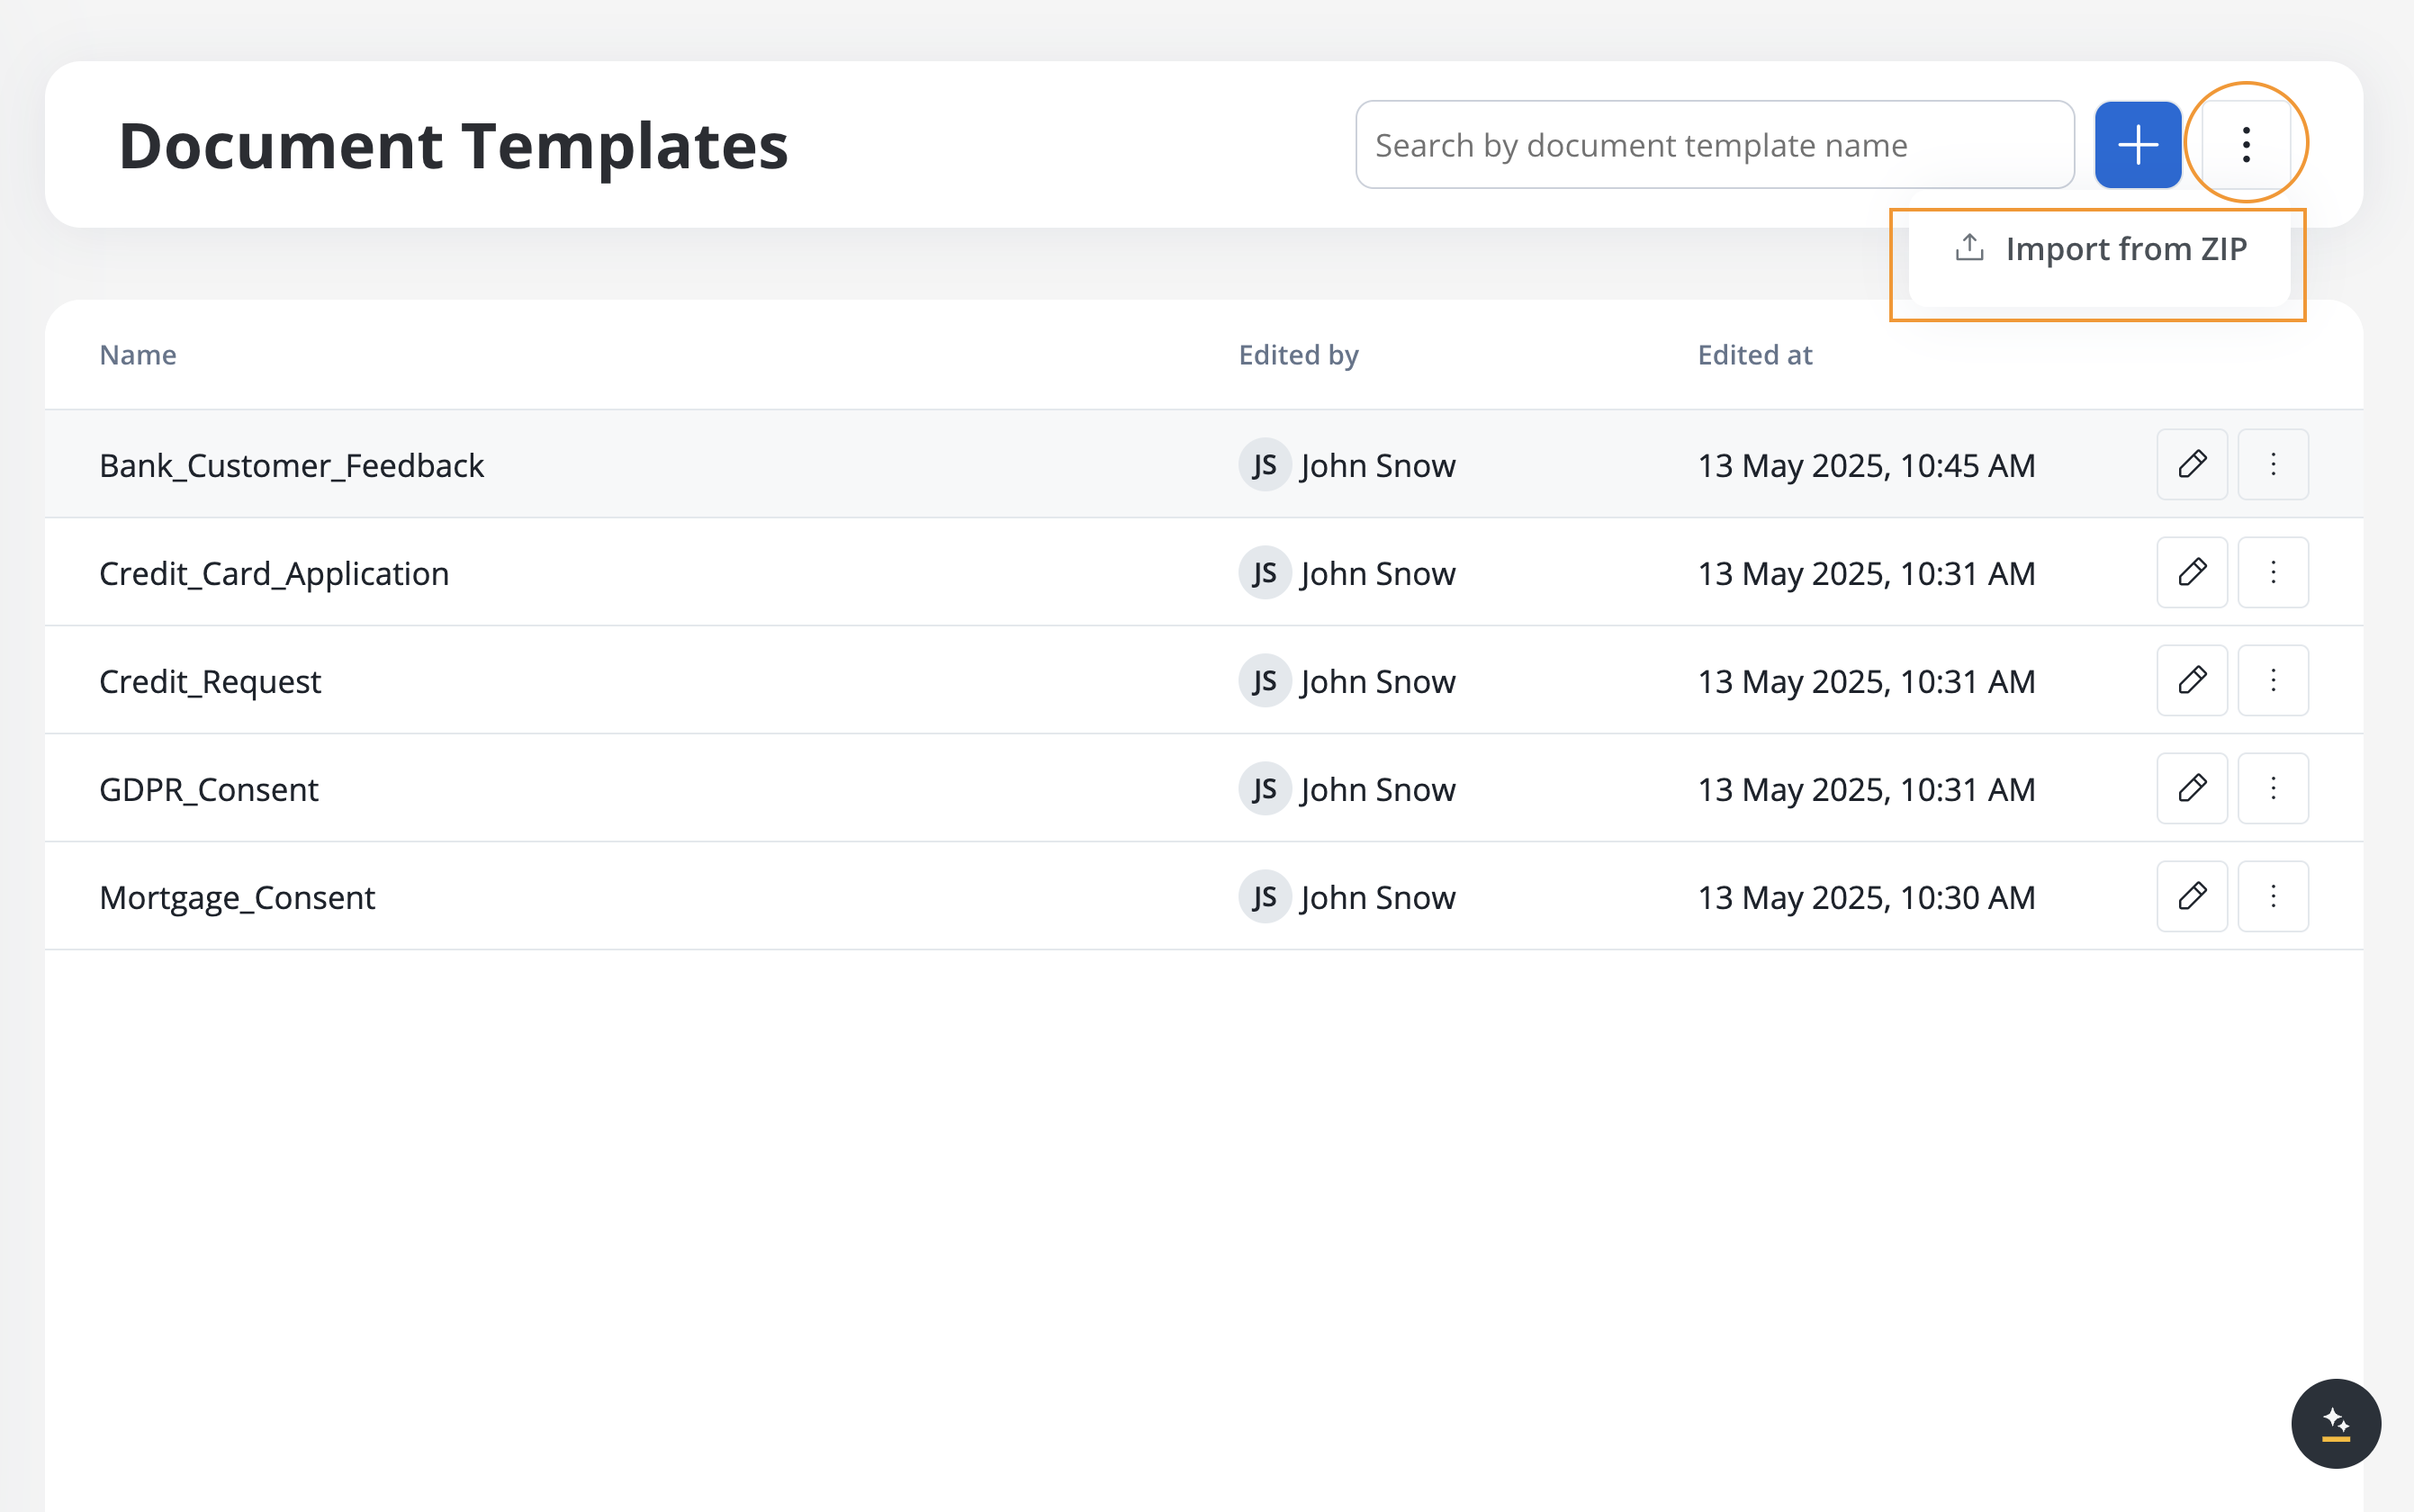Select the Mortgage_Consent template name

237,898
